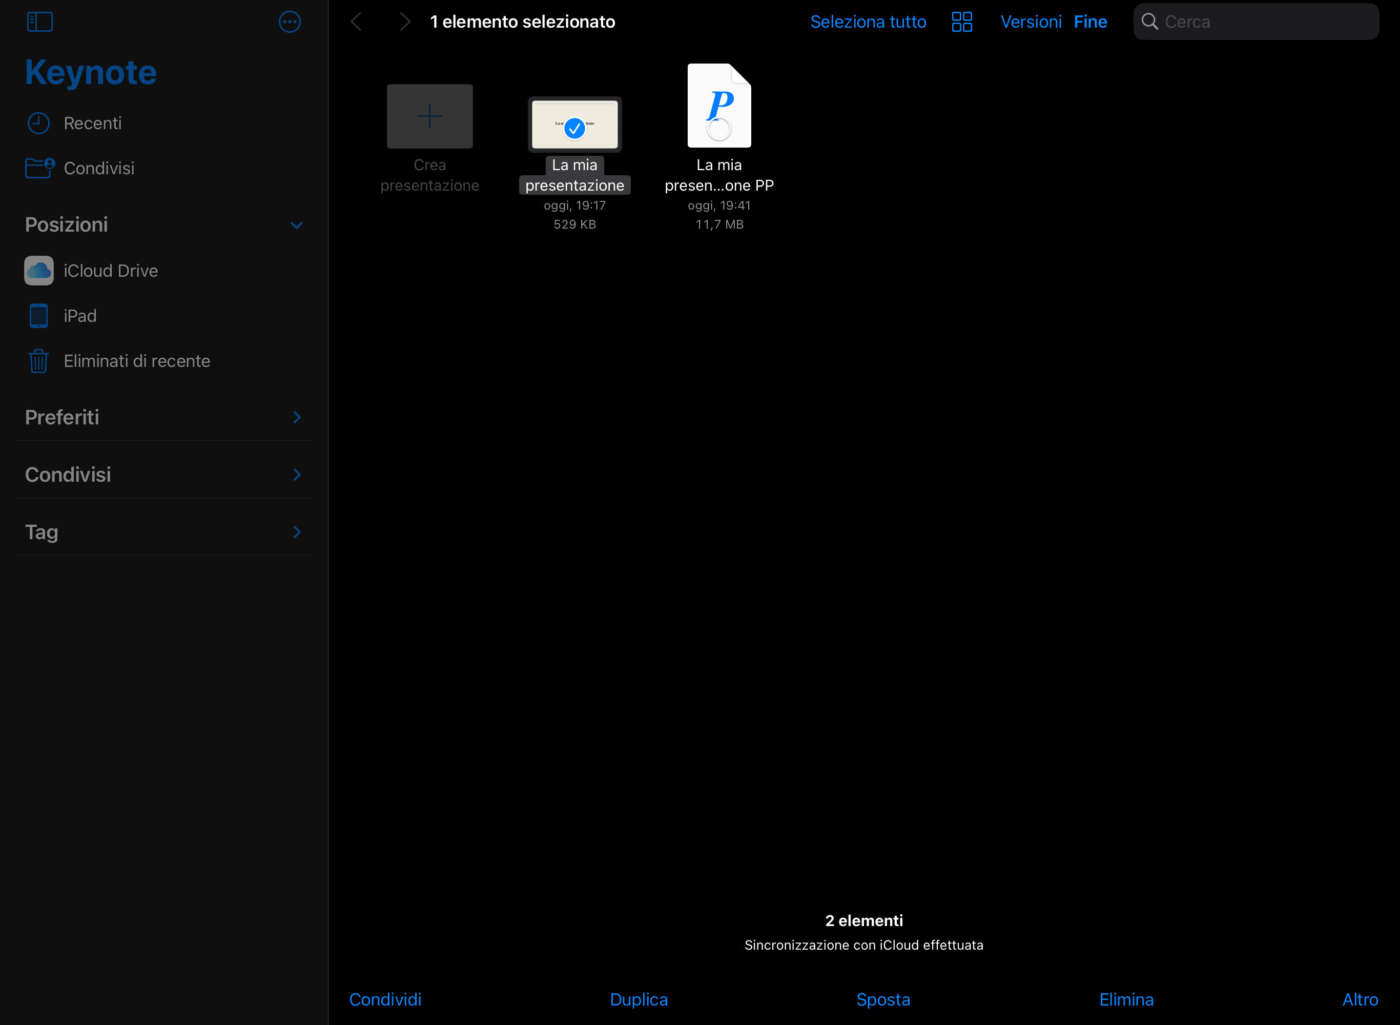This screenshot has height=1025, width=1400.
Task: Tap Duplica in the bottom toolbar
Action: [x=639, y=999]
